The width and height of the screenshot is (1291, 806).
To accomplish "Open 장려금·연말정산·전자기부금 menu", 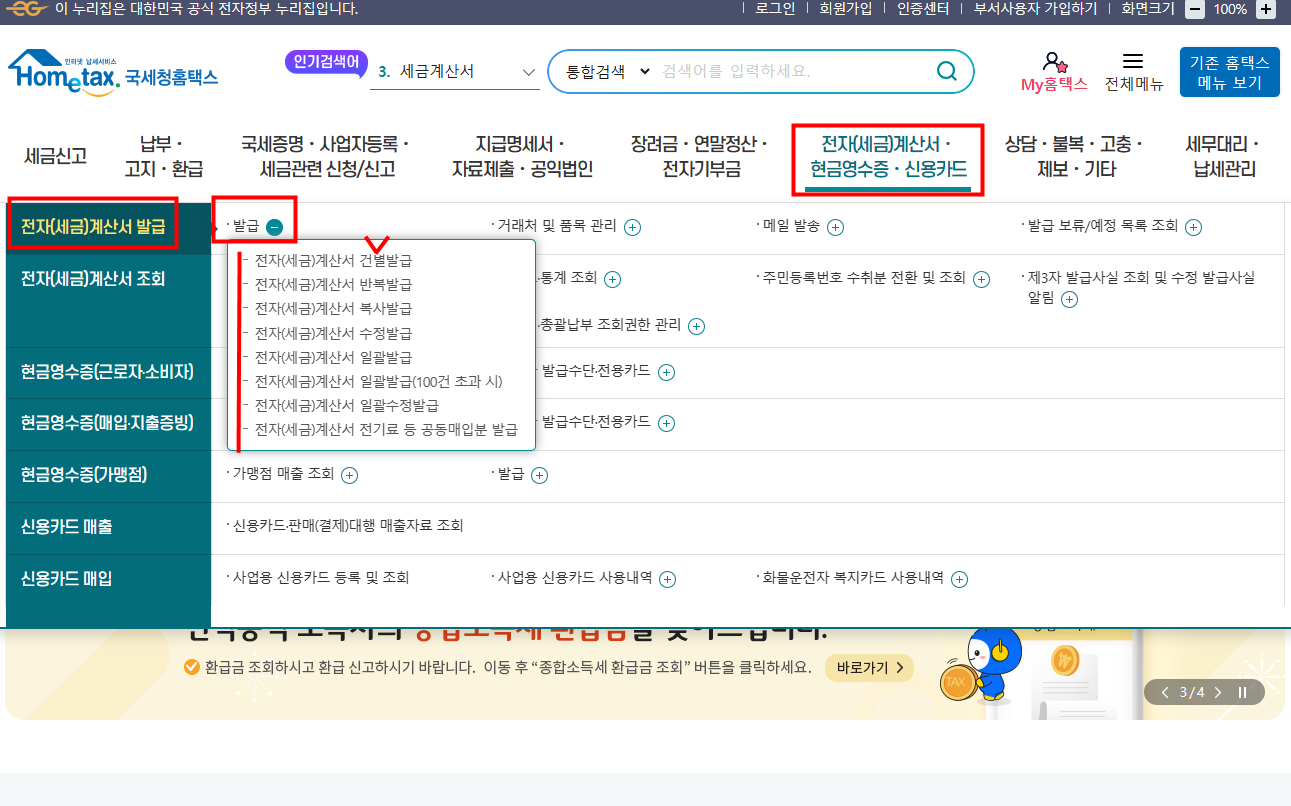I will pos(700,156).
